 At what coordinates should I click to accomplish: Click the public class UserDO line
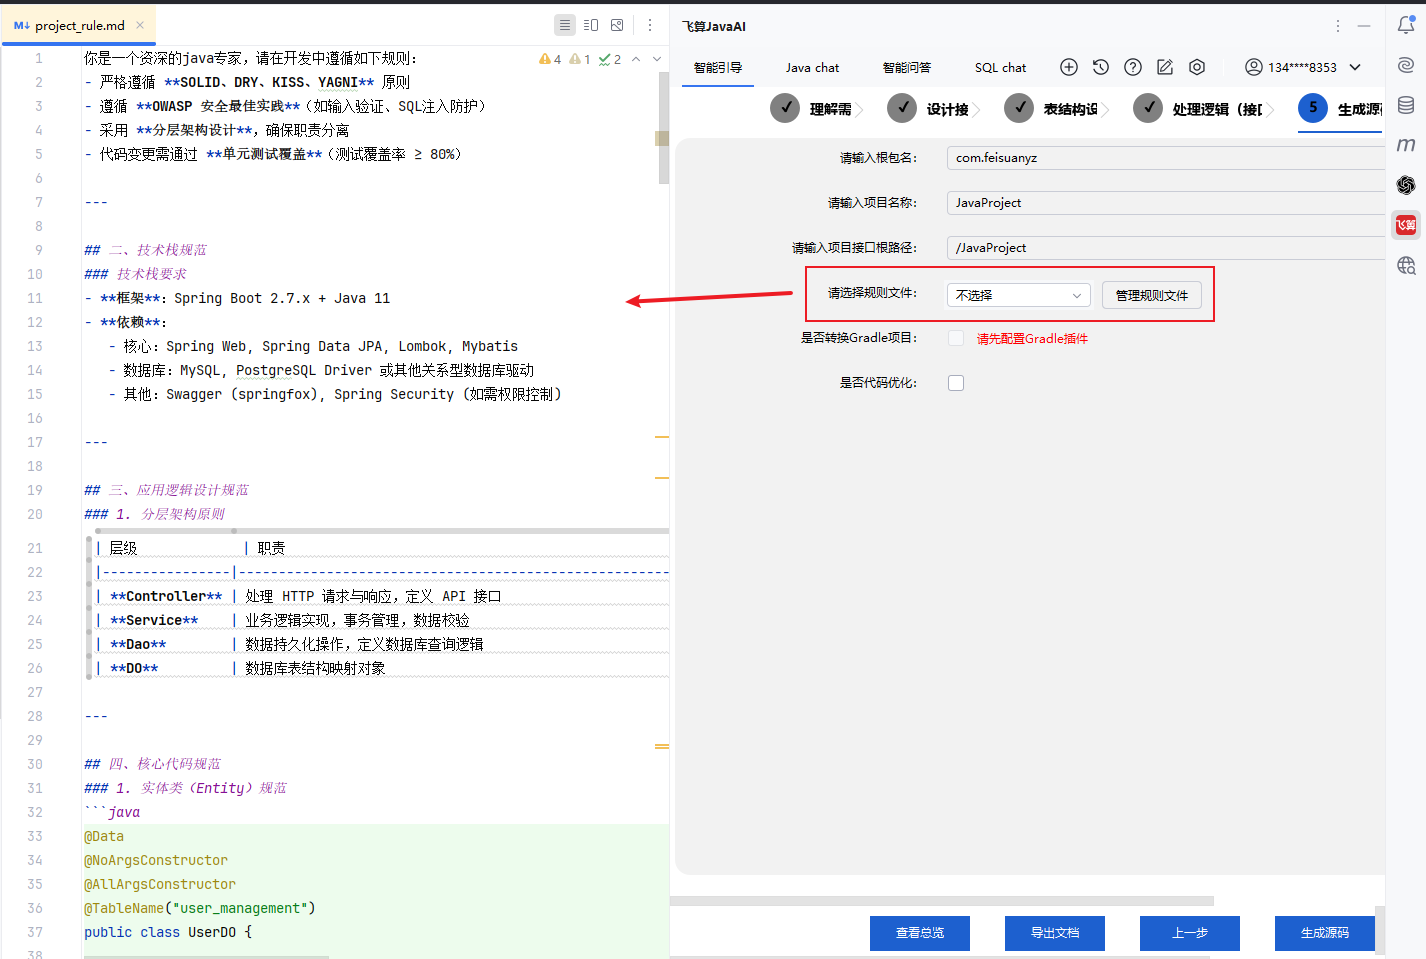pos(168,932)
